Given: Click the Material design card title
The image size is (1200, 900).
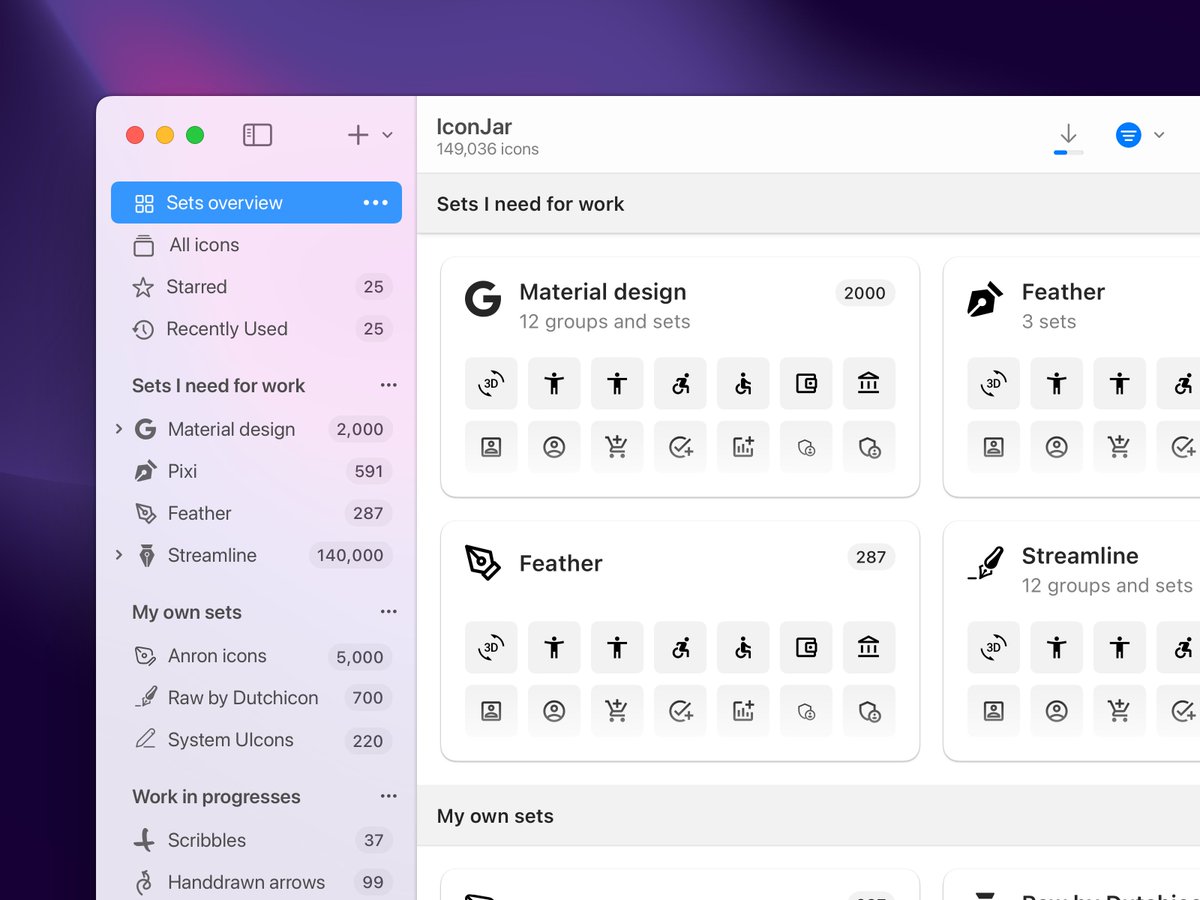Looking at the screenshot, I should [x=603, y=292].
